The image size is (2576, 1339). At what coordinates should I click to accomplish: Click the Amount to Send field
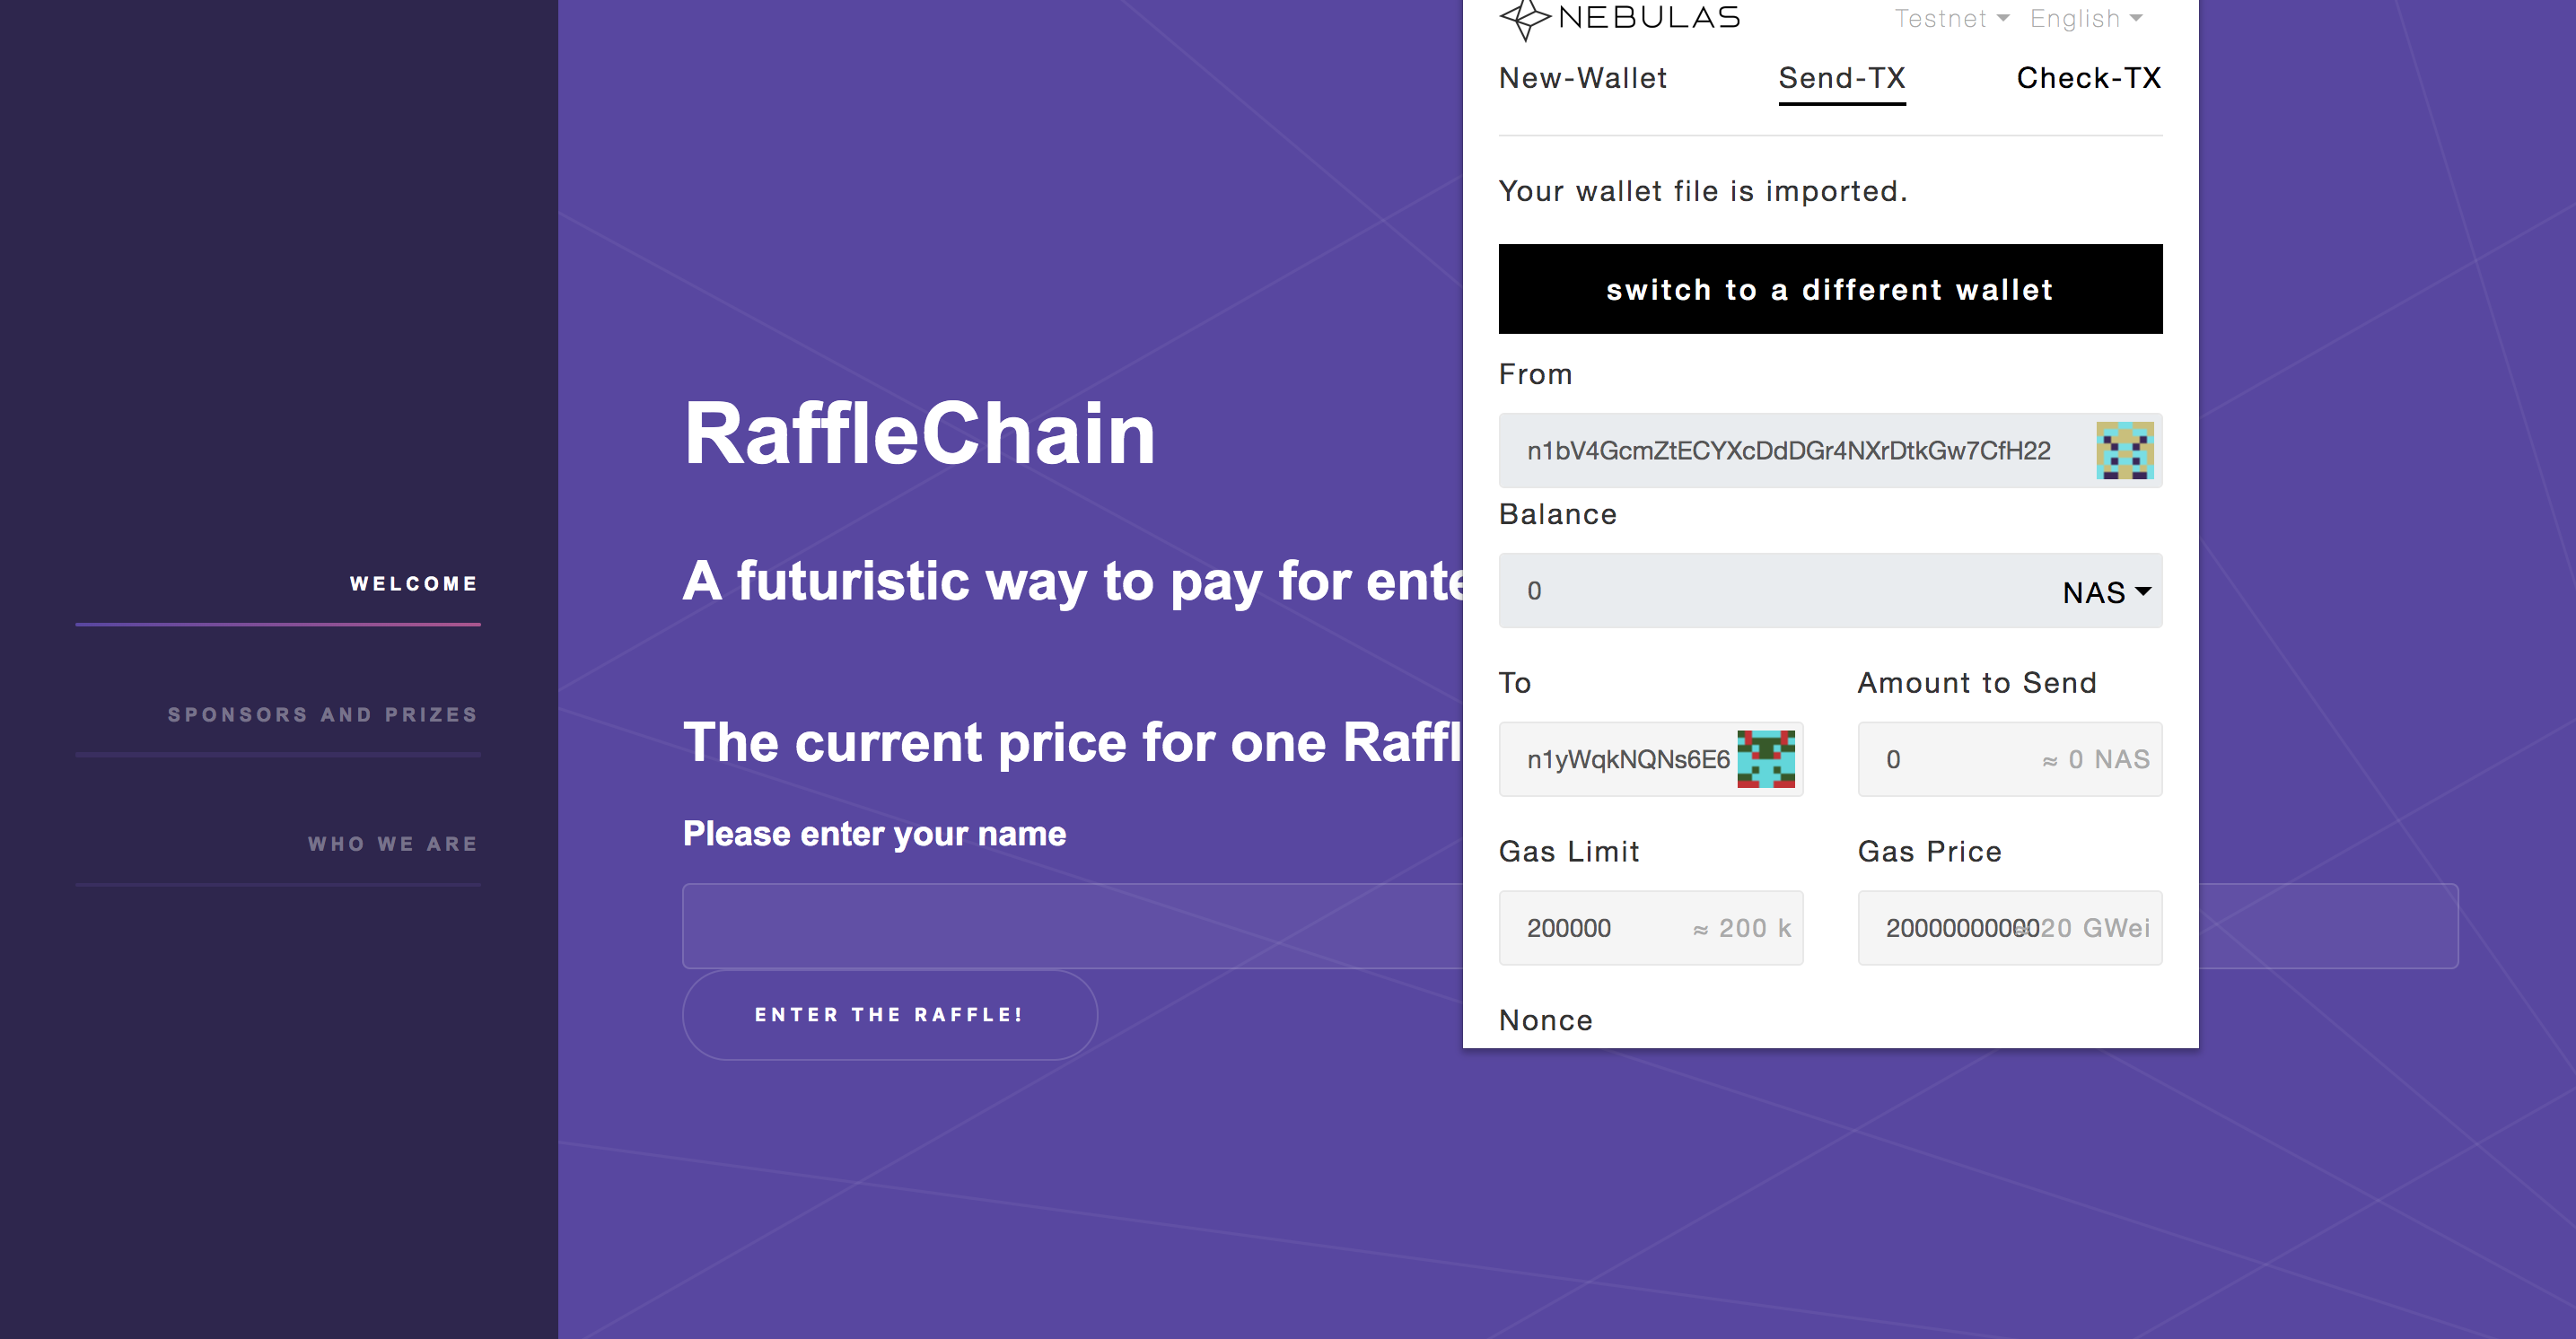point(1950,760)
